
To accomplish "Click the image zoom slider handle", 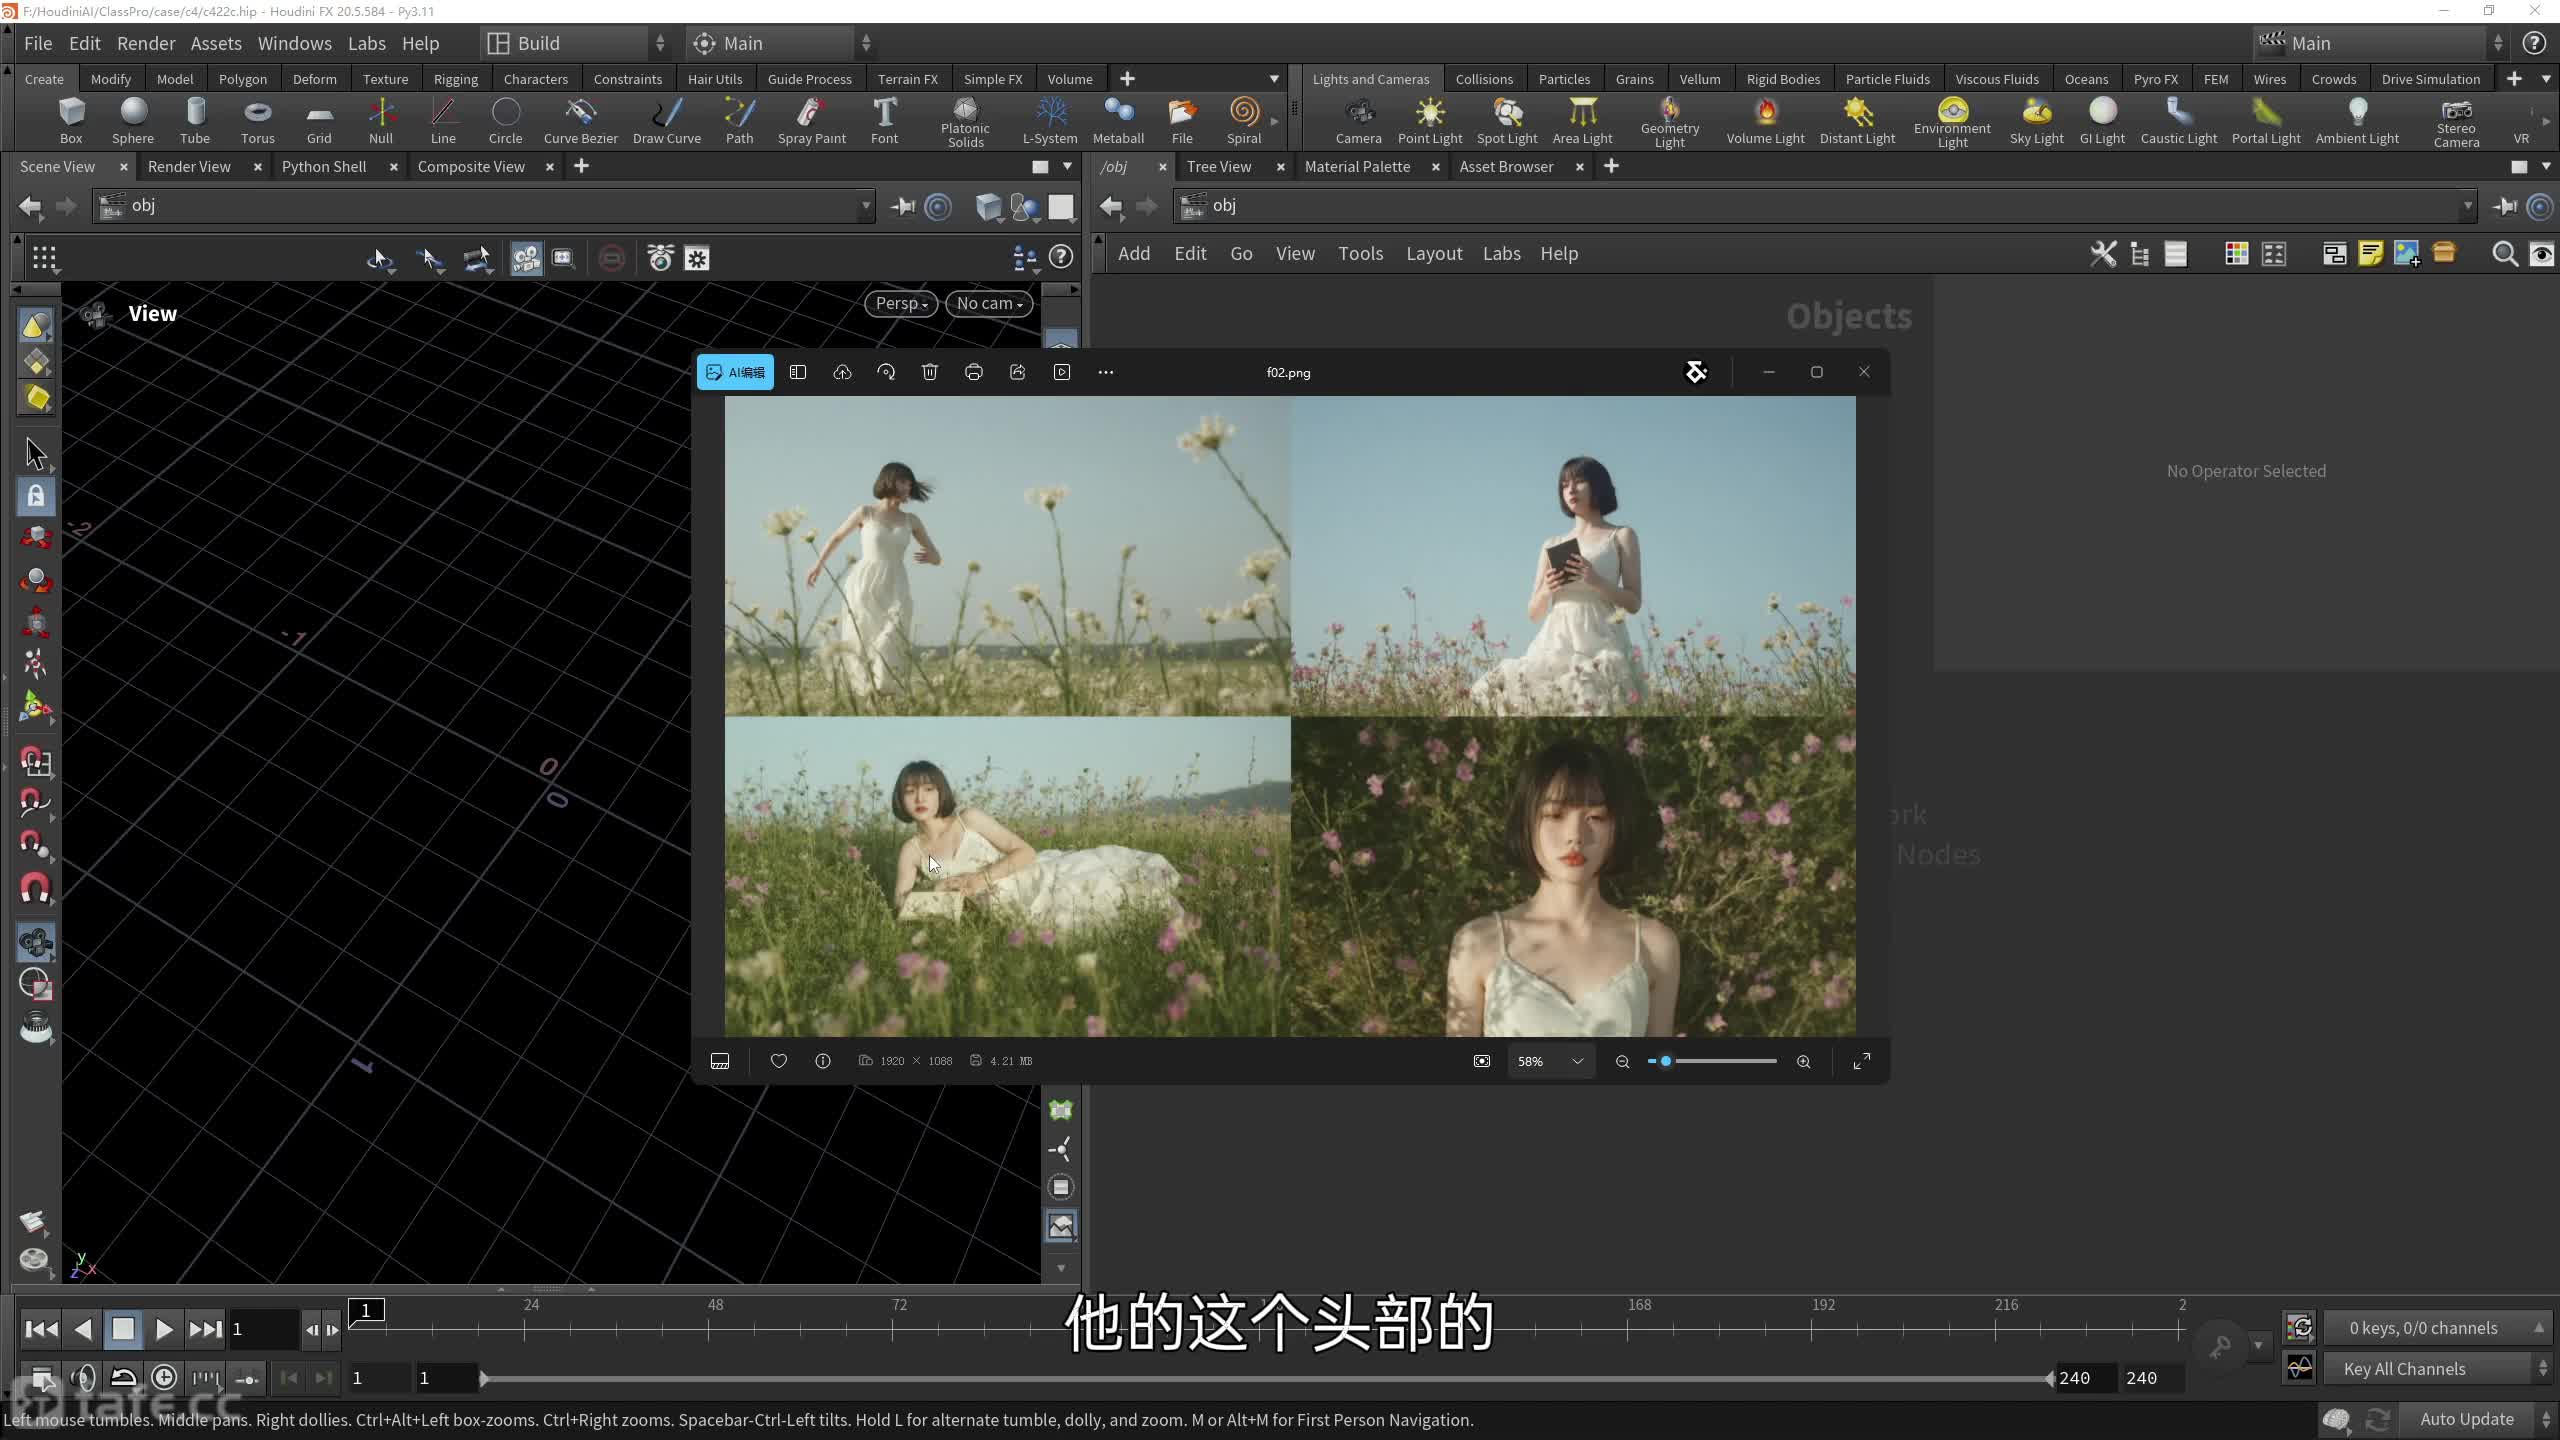I will click(1666, 1061).
